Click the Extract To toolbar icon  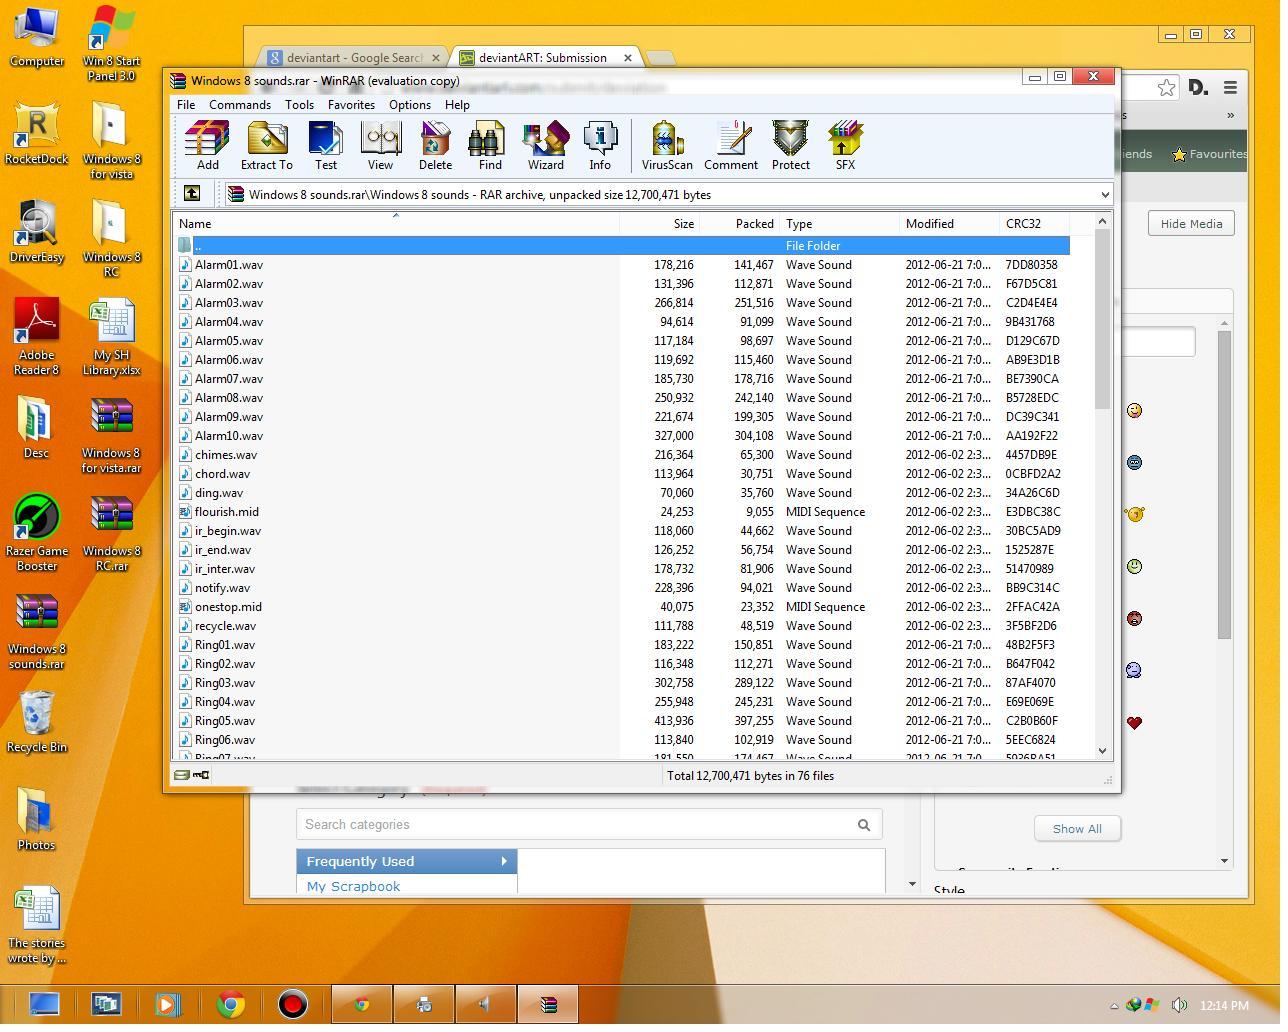tap(266, 146)
